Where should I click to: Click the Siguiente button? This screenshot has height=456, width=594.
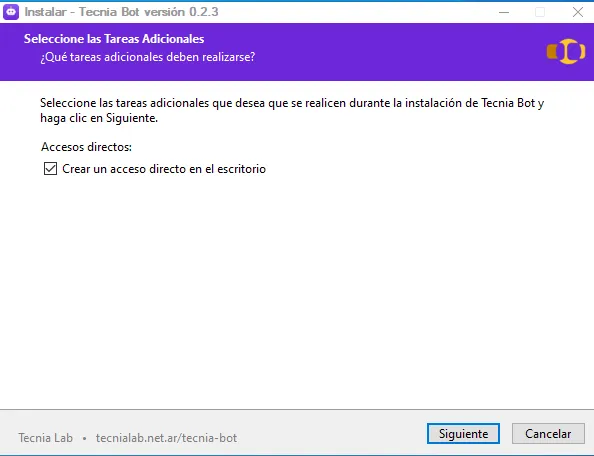pos(463,433)
